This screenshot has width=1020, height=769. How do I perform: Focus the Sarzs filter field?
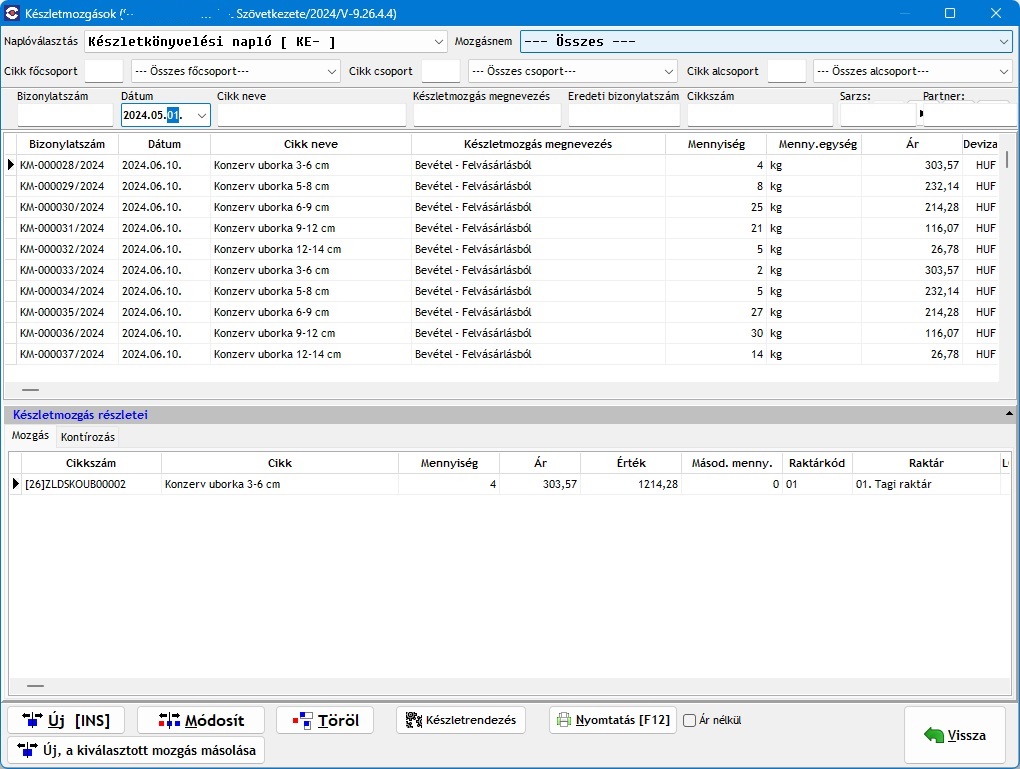[x=878, y=115]
